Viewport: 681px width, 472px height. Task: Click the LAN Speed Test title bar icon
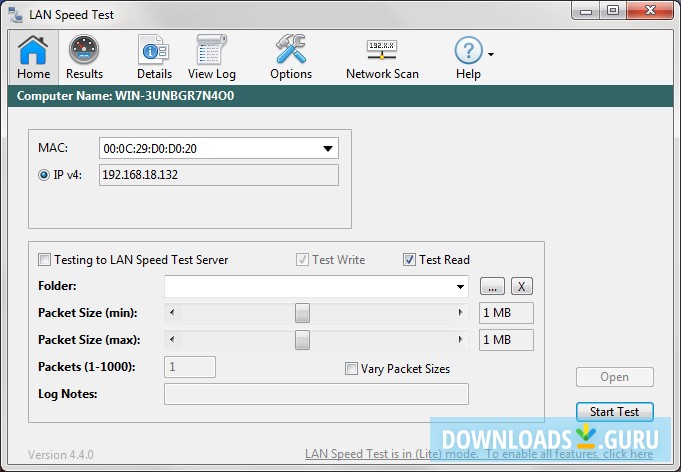click(x=16, y=15)
